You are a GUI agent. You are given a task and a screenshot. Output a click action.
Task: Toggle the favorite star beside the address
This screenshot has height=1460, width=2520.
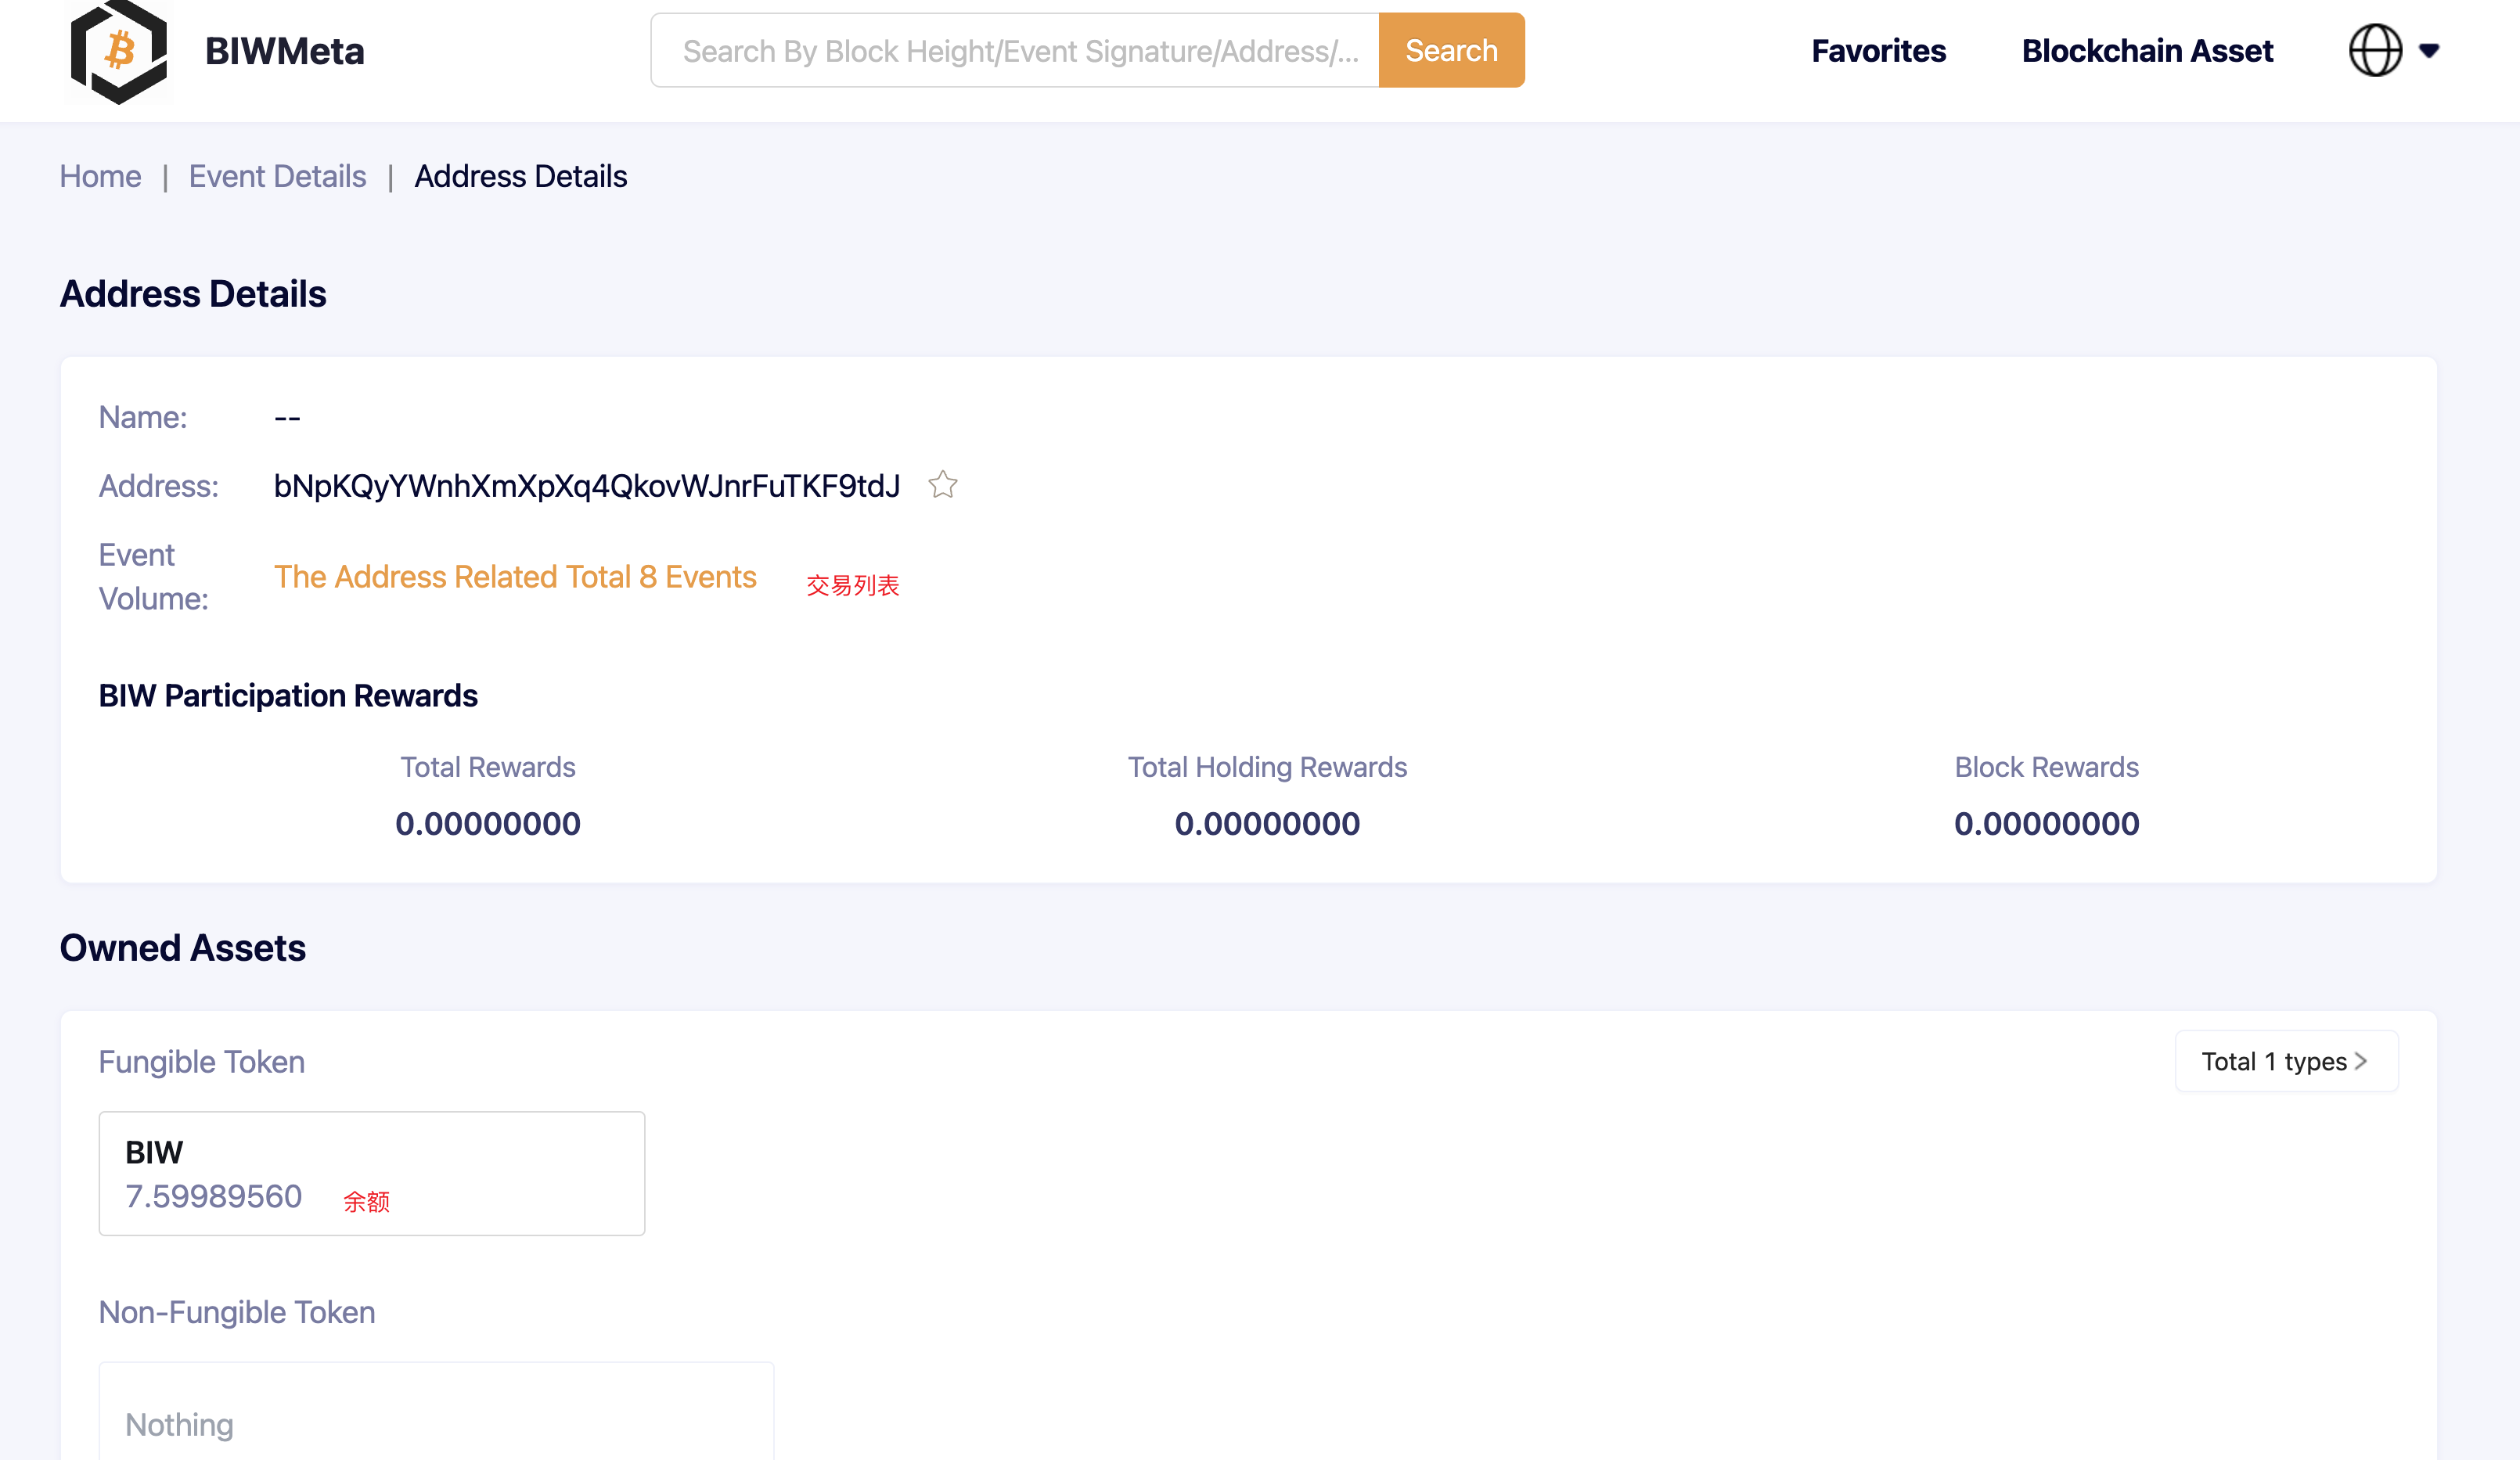click(942, 485)
